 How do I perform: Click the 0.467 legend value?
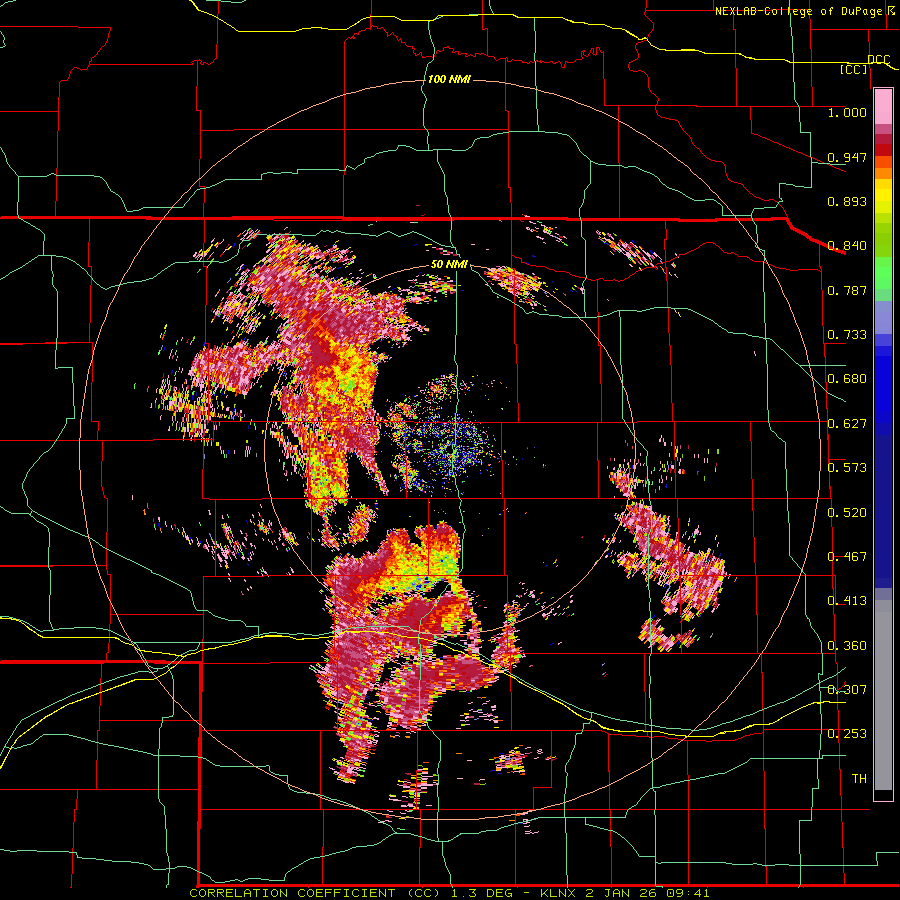pyautogui.click(x=847, y=557)
